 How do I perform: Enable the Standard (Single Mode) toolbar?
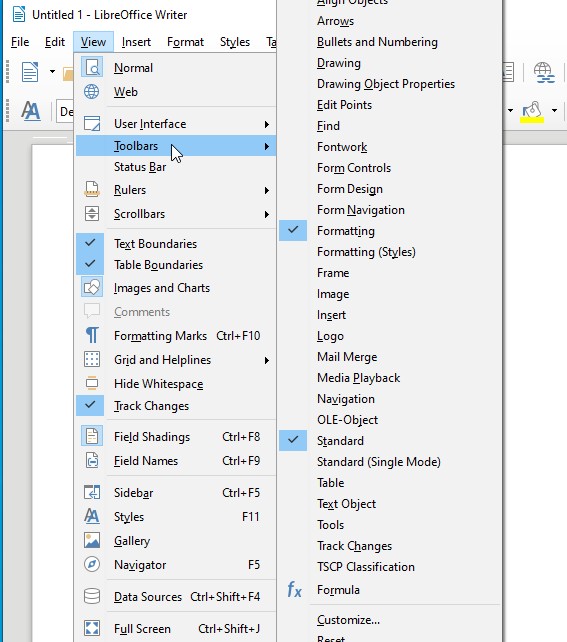(389, 461)
